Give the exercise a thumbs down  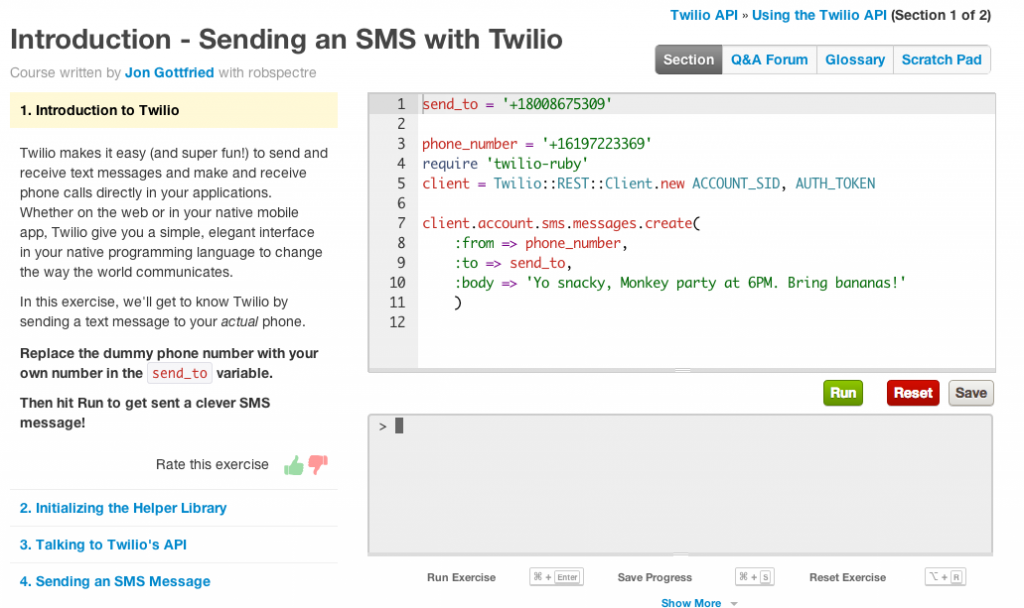pyautogui.click(x=318, y=464)
